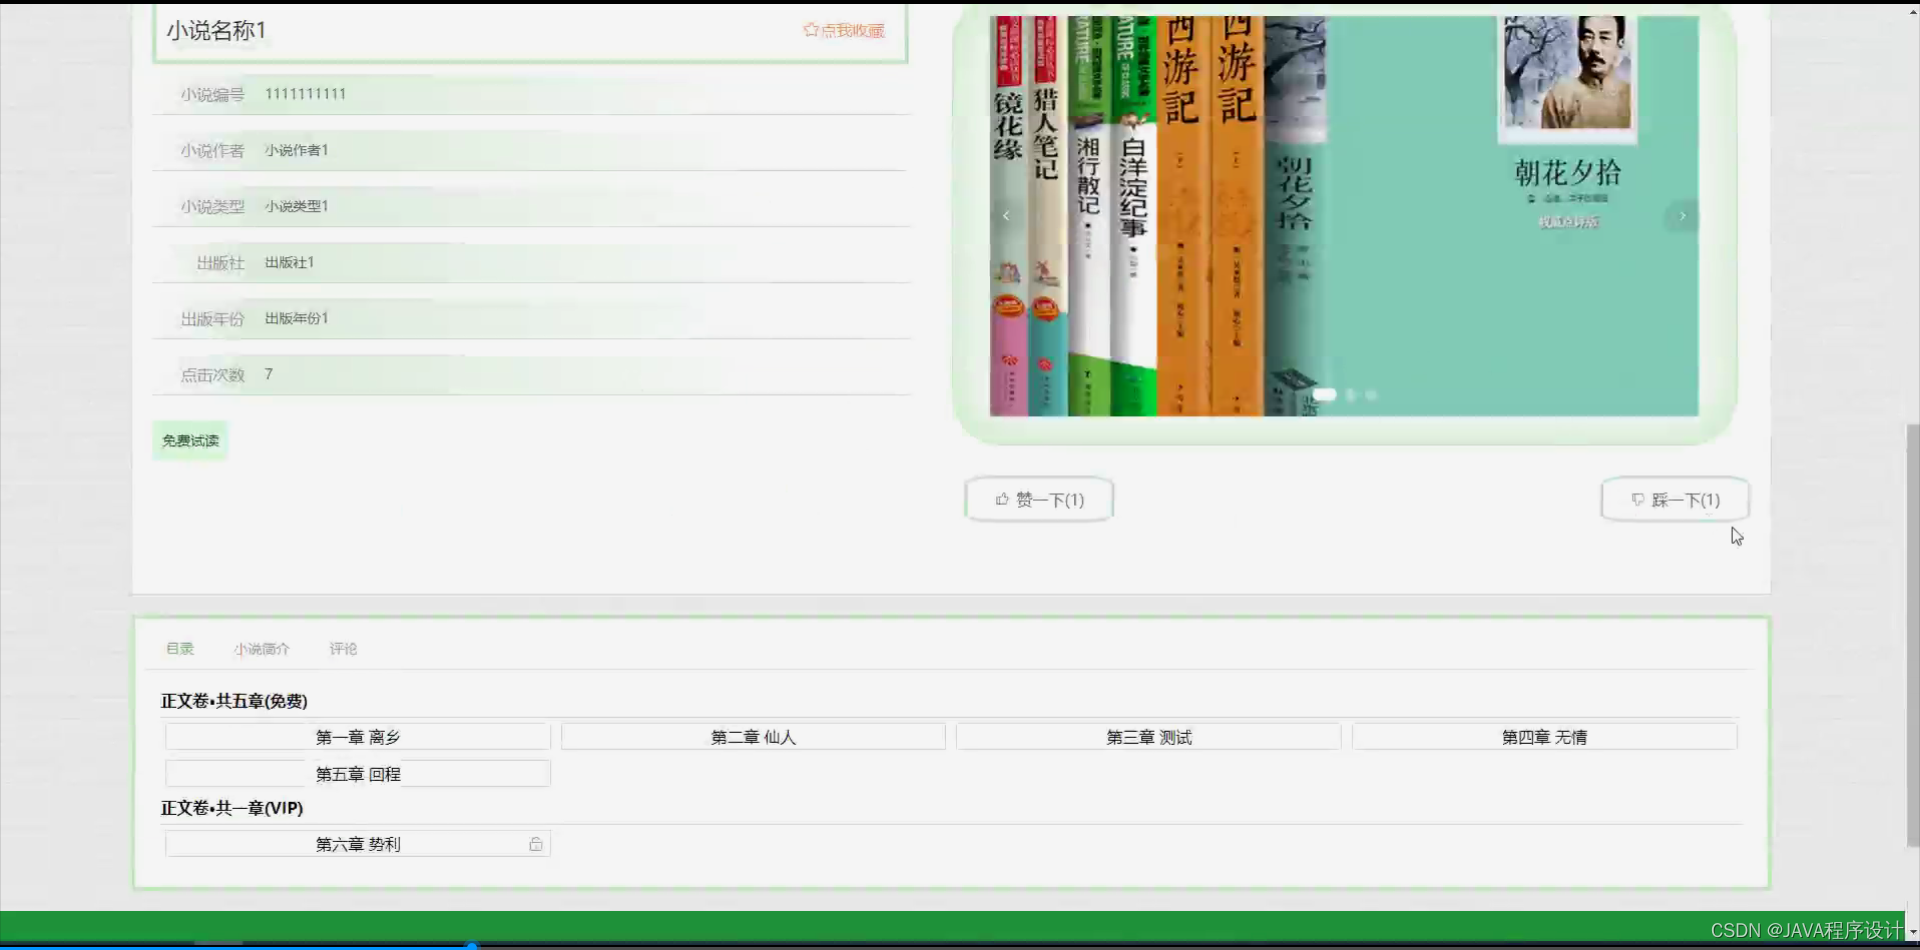Click the thumbs-up icon in 赞一下
Screen dimensions: 1920x950
click(x=1002, y=499)
